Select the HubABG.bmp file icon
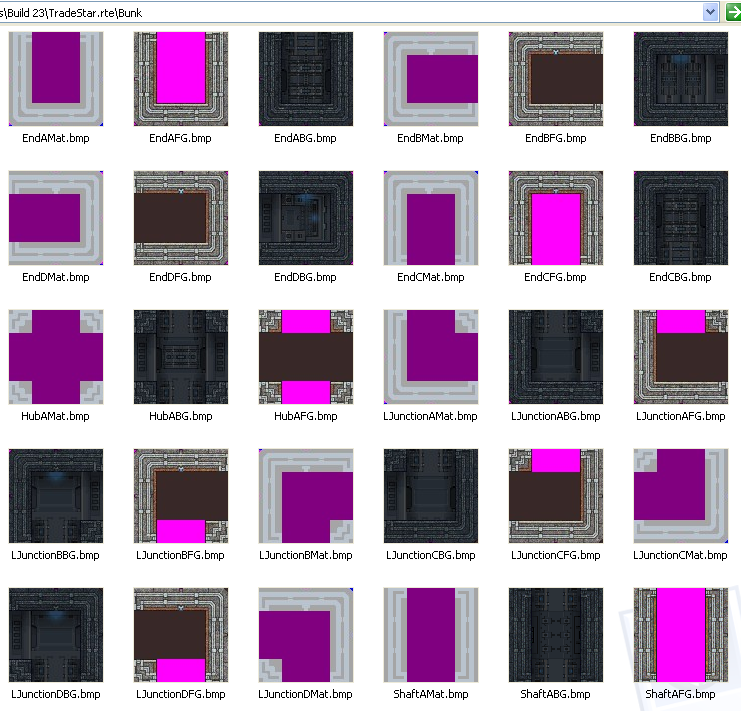The height and width of the screenshot is (711, 741). click(x=181, y=357)
